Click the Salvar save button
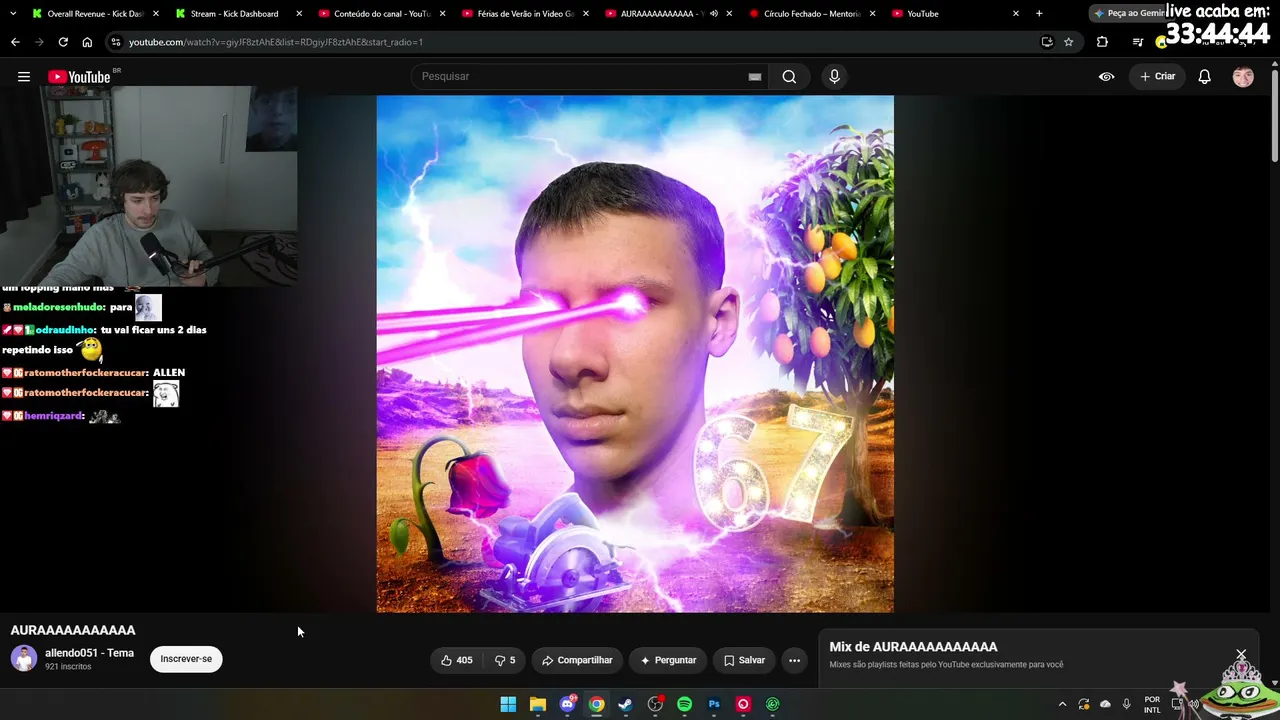This screenshot has width=1280, height=720. coord(744,660)
